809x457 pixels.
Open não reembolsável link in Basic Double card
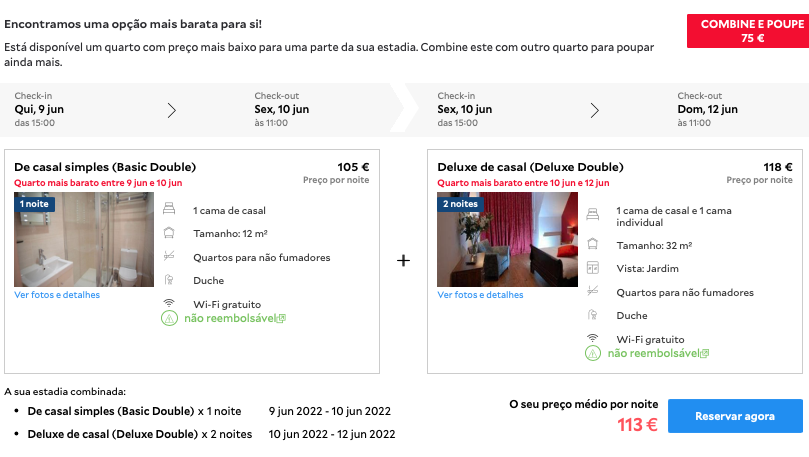[x=235, y=318]
